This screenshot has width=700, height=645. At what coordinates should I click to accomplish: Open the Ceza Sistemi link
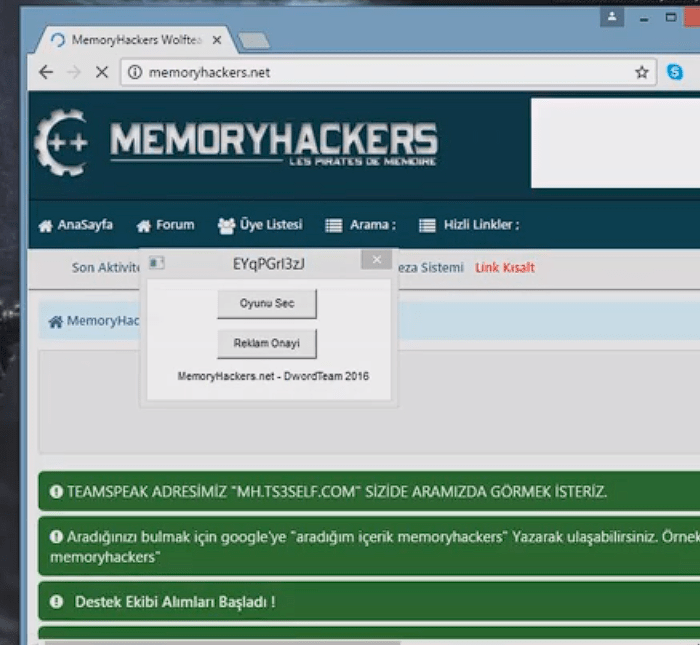pyautogui.click(x=430, y=267)
